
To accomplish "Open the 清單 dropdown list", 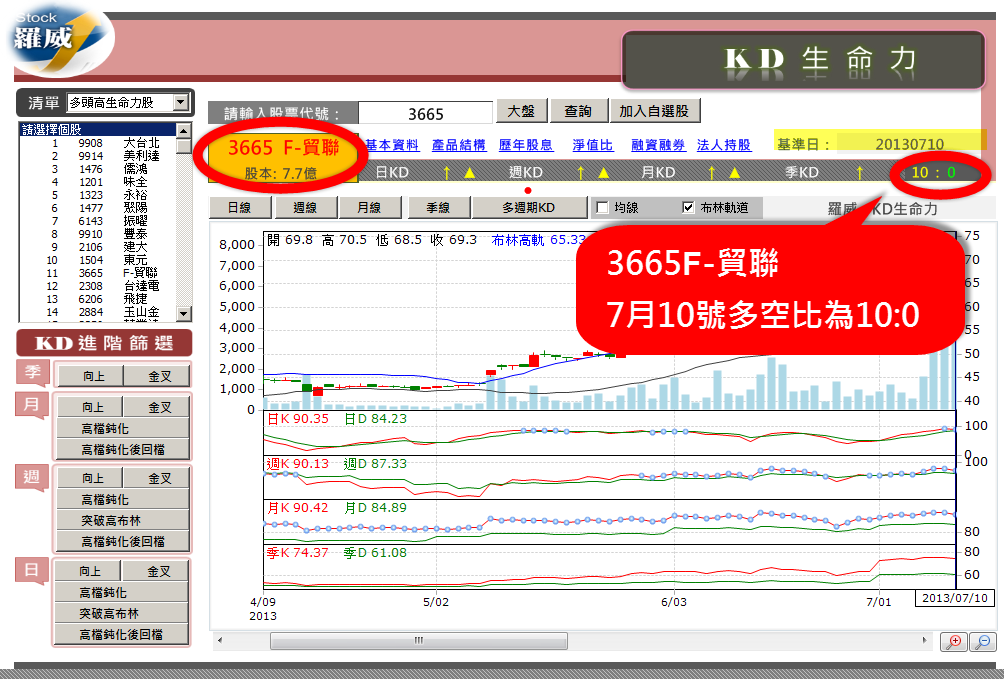I will (181, 102).
